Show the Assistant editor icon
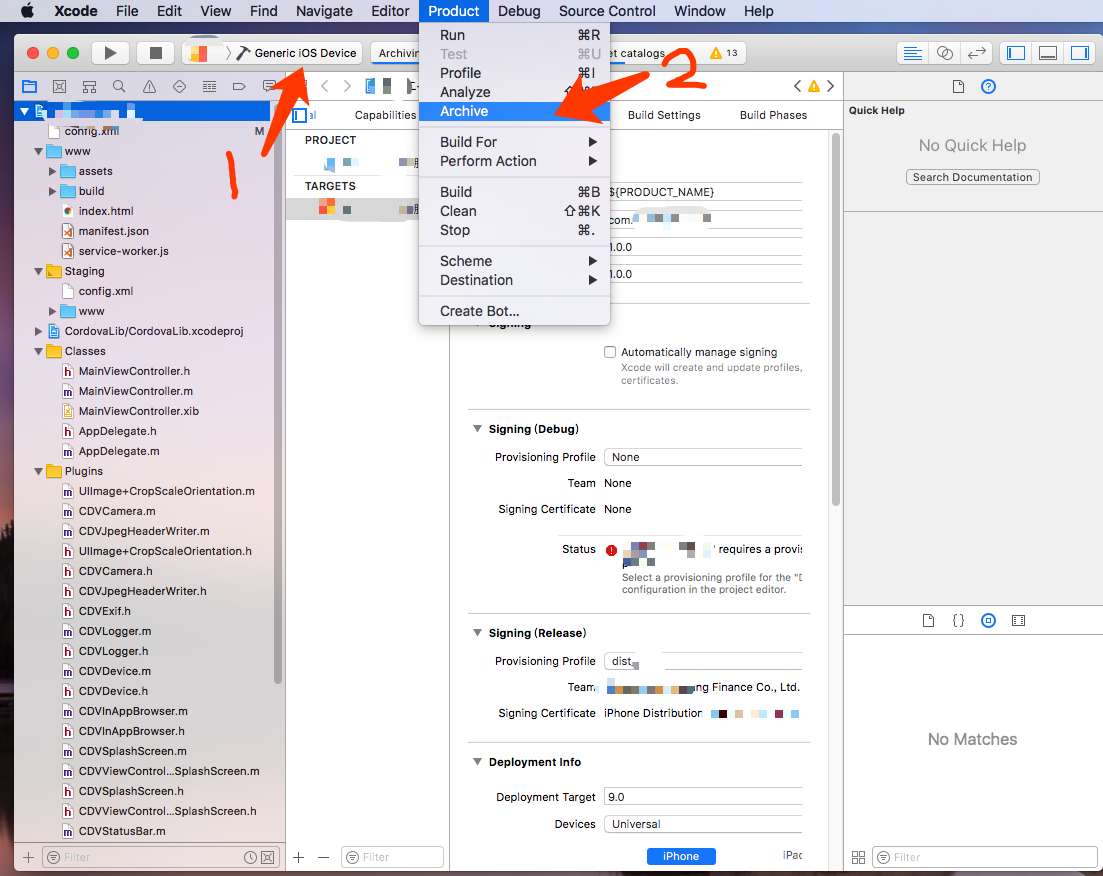1103x876 pixels. [945, 53]
